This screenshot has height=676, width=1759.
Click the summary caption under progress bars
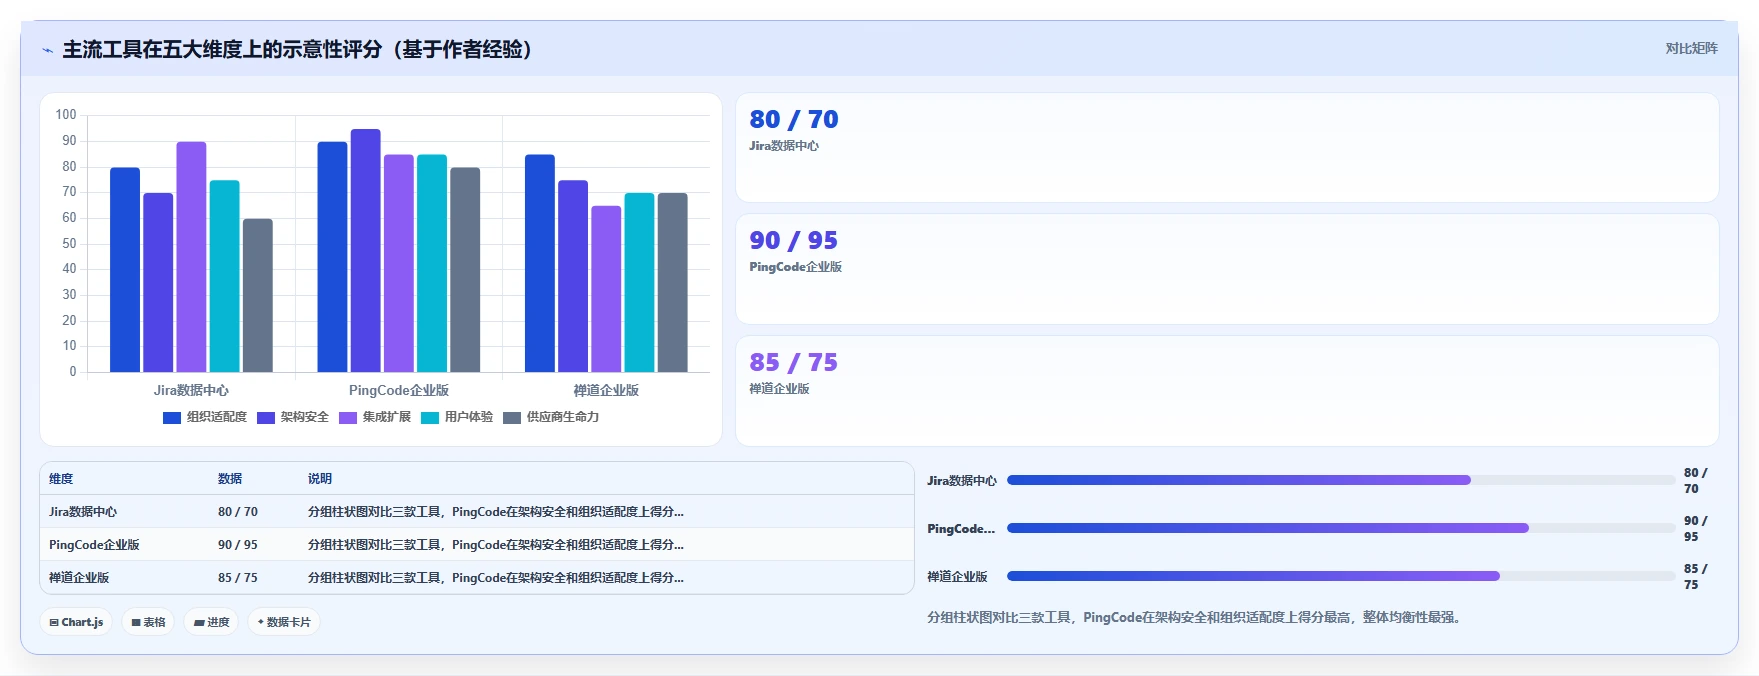[x=1197, y=618]
